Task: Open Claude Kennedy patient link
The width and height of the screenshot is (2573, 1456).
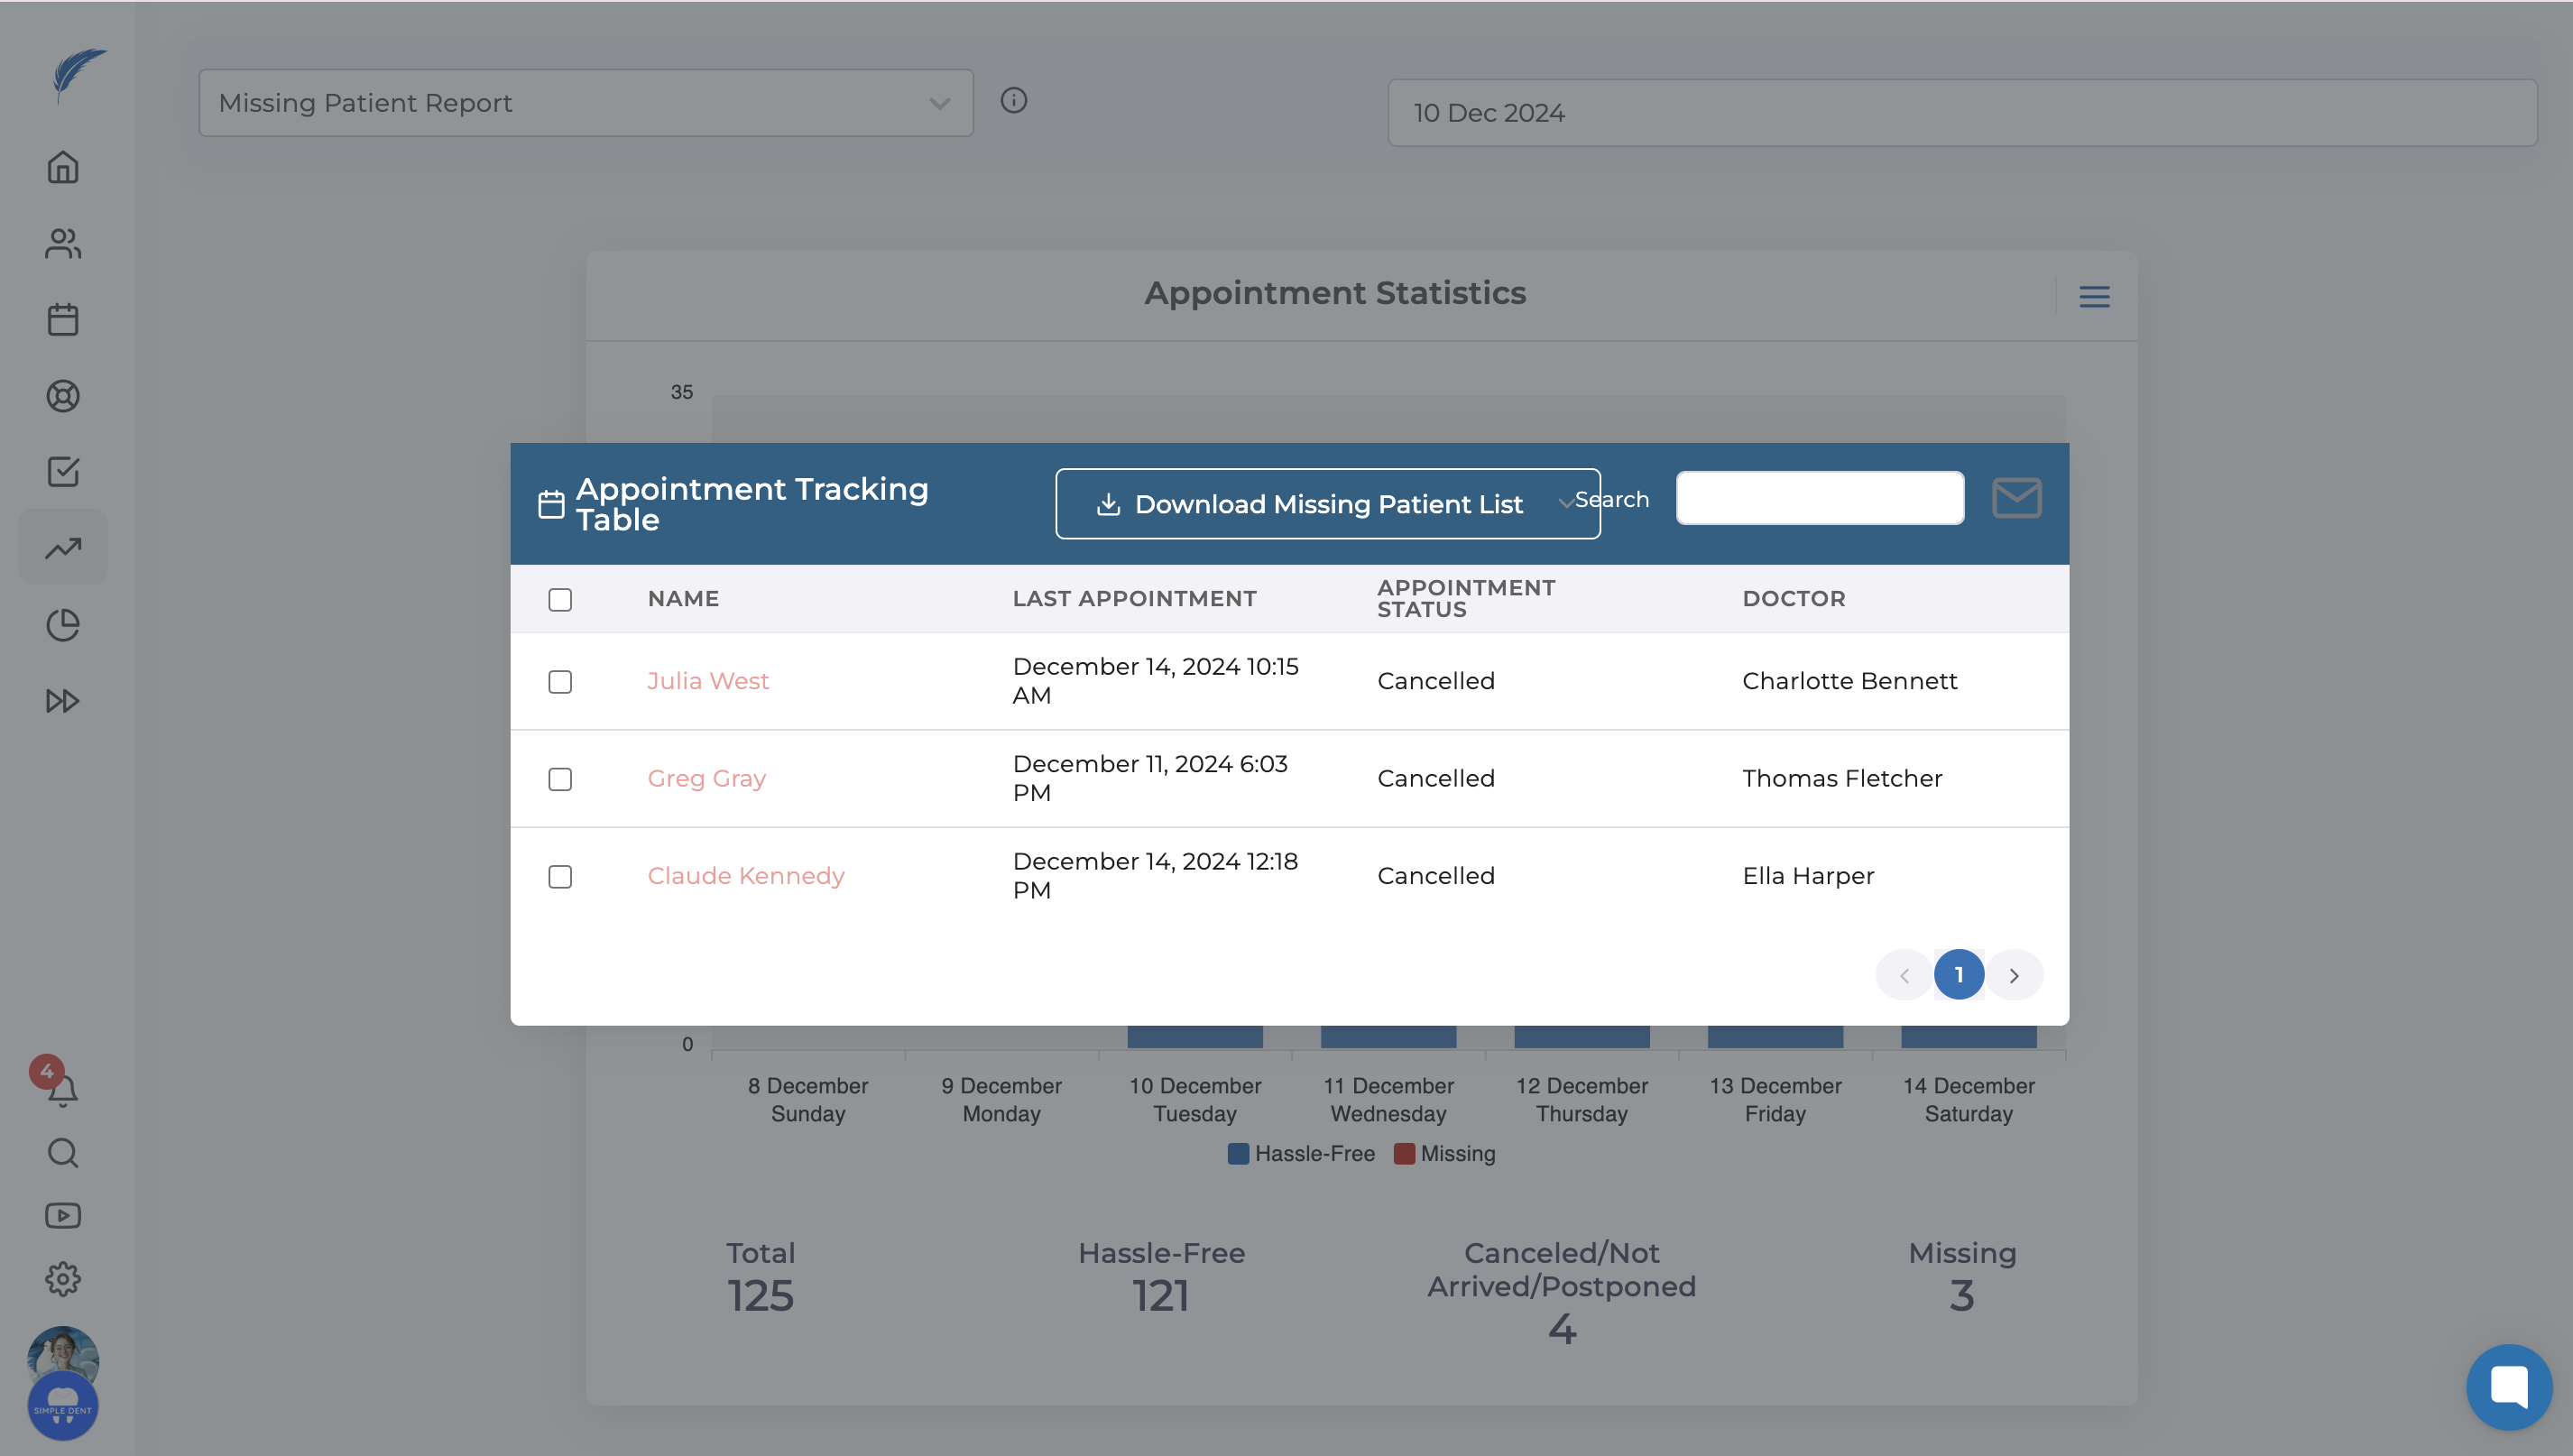Action: (x=746, y=876)
